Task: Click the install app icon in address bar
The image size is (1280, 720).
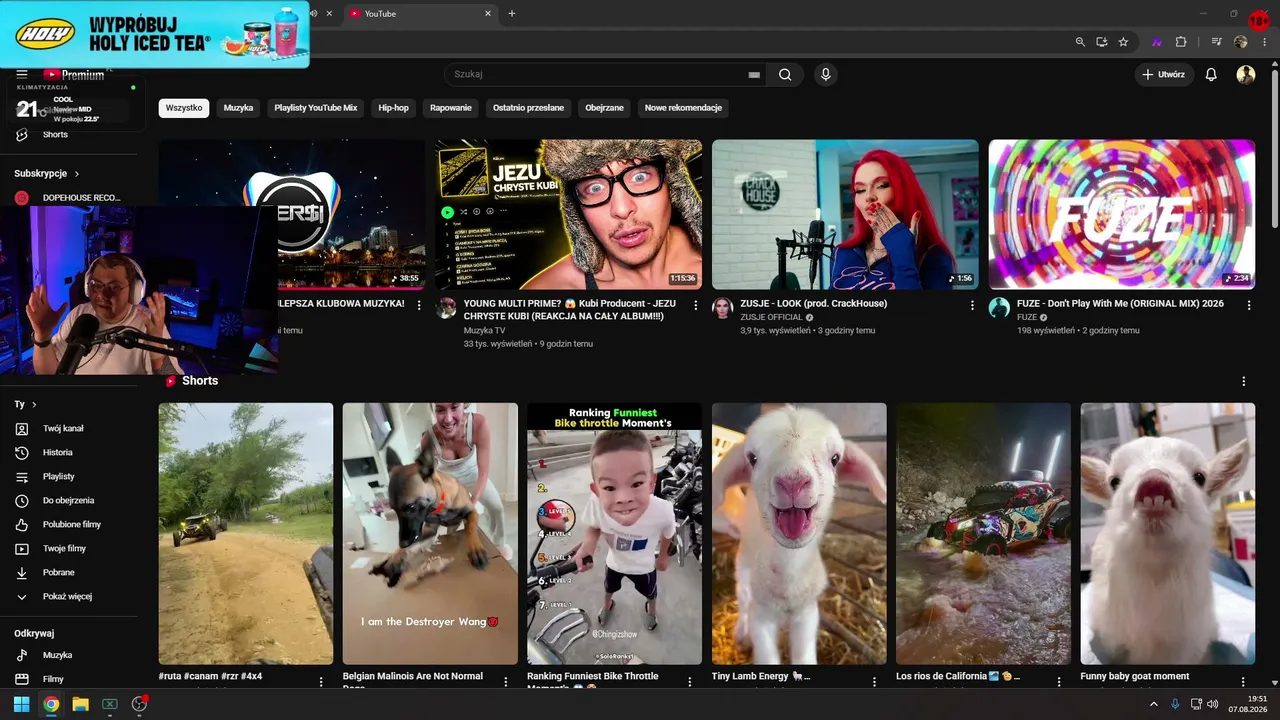Action: click(x=1102, y=42)
